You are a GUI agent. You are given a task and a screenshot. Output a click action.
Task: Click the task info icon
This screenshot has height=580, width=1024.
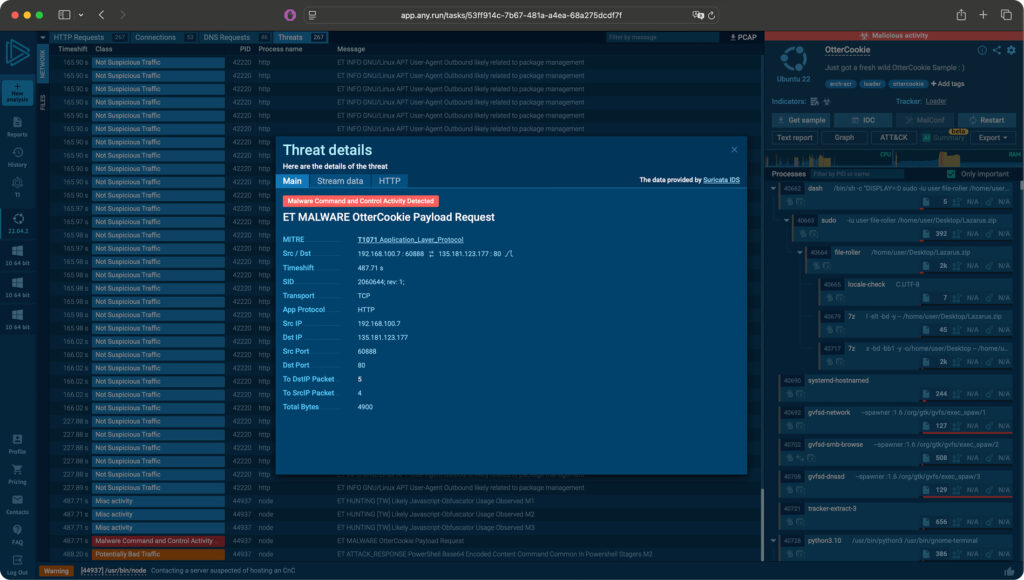982,50
